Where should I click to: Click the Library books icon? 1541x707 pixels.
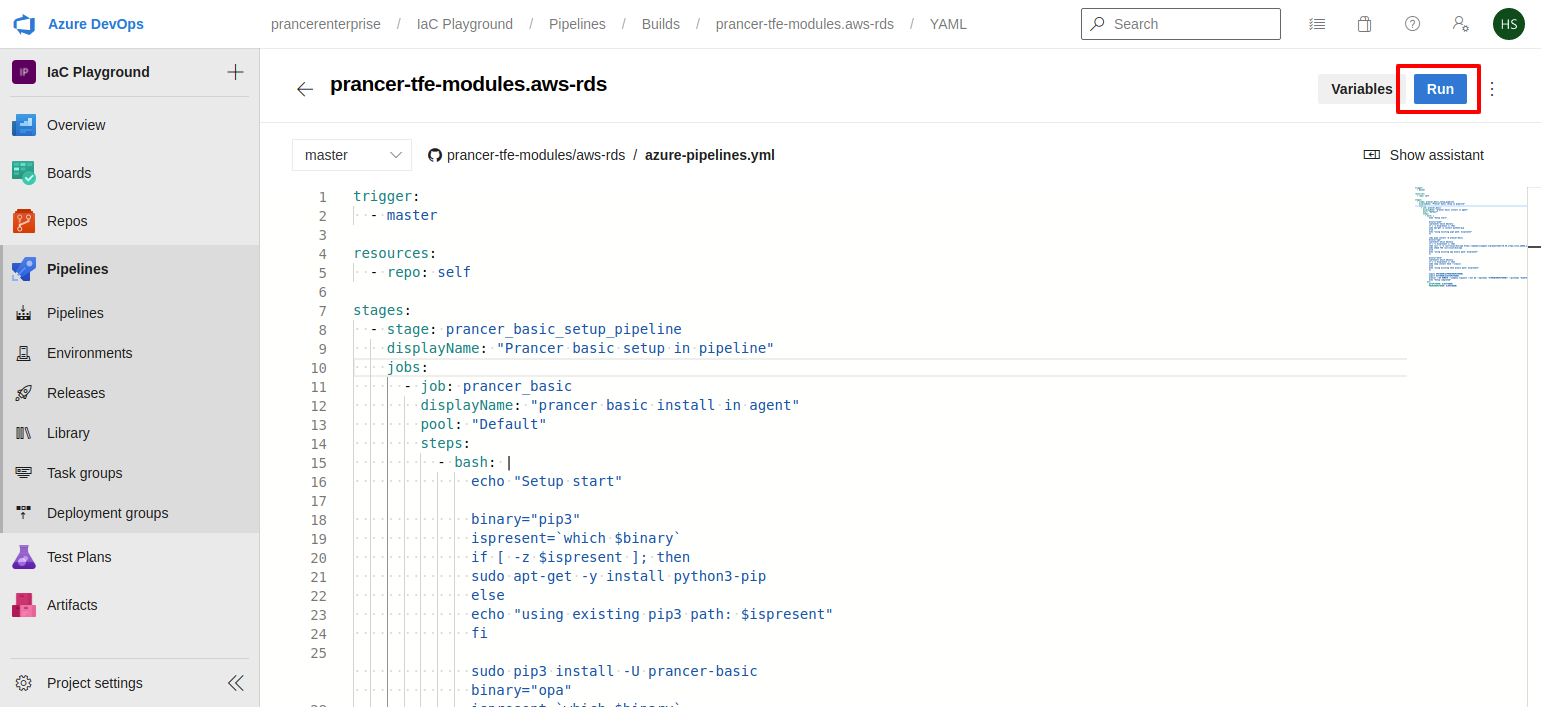pyautogui.click(x=24, y=433)
